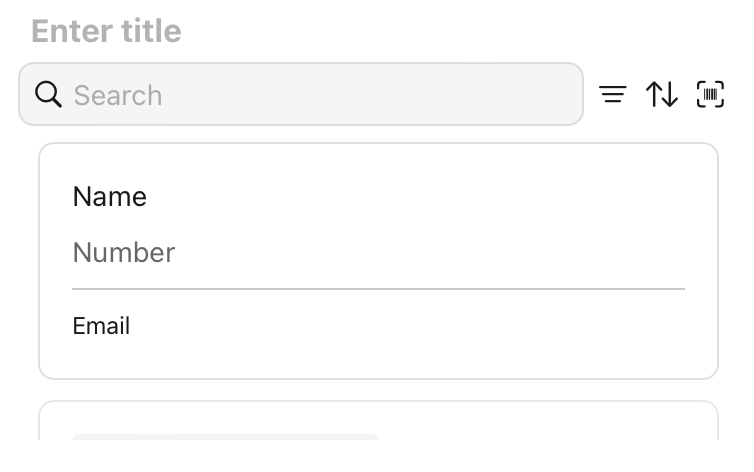Click the divider line under Number
This screenshot has width=754, height=472.
378,289
